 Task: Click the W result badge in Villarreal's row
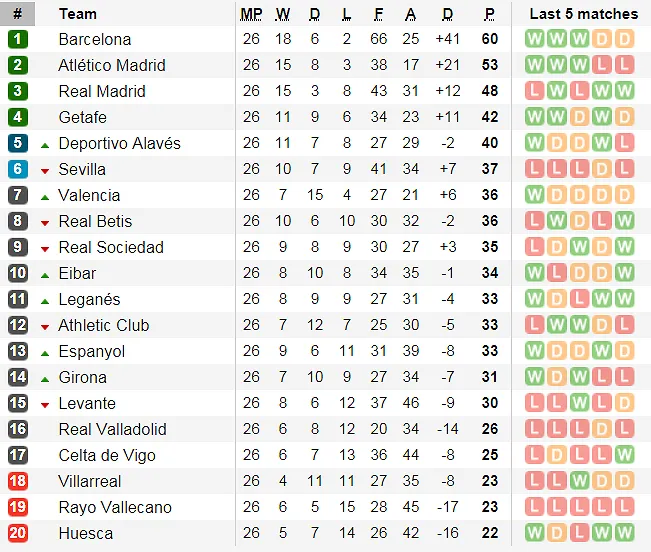coord(579,481)
